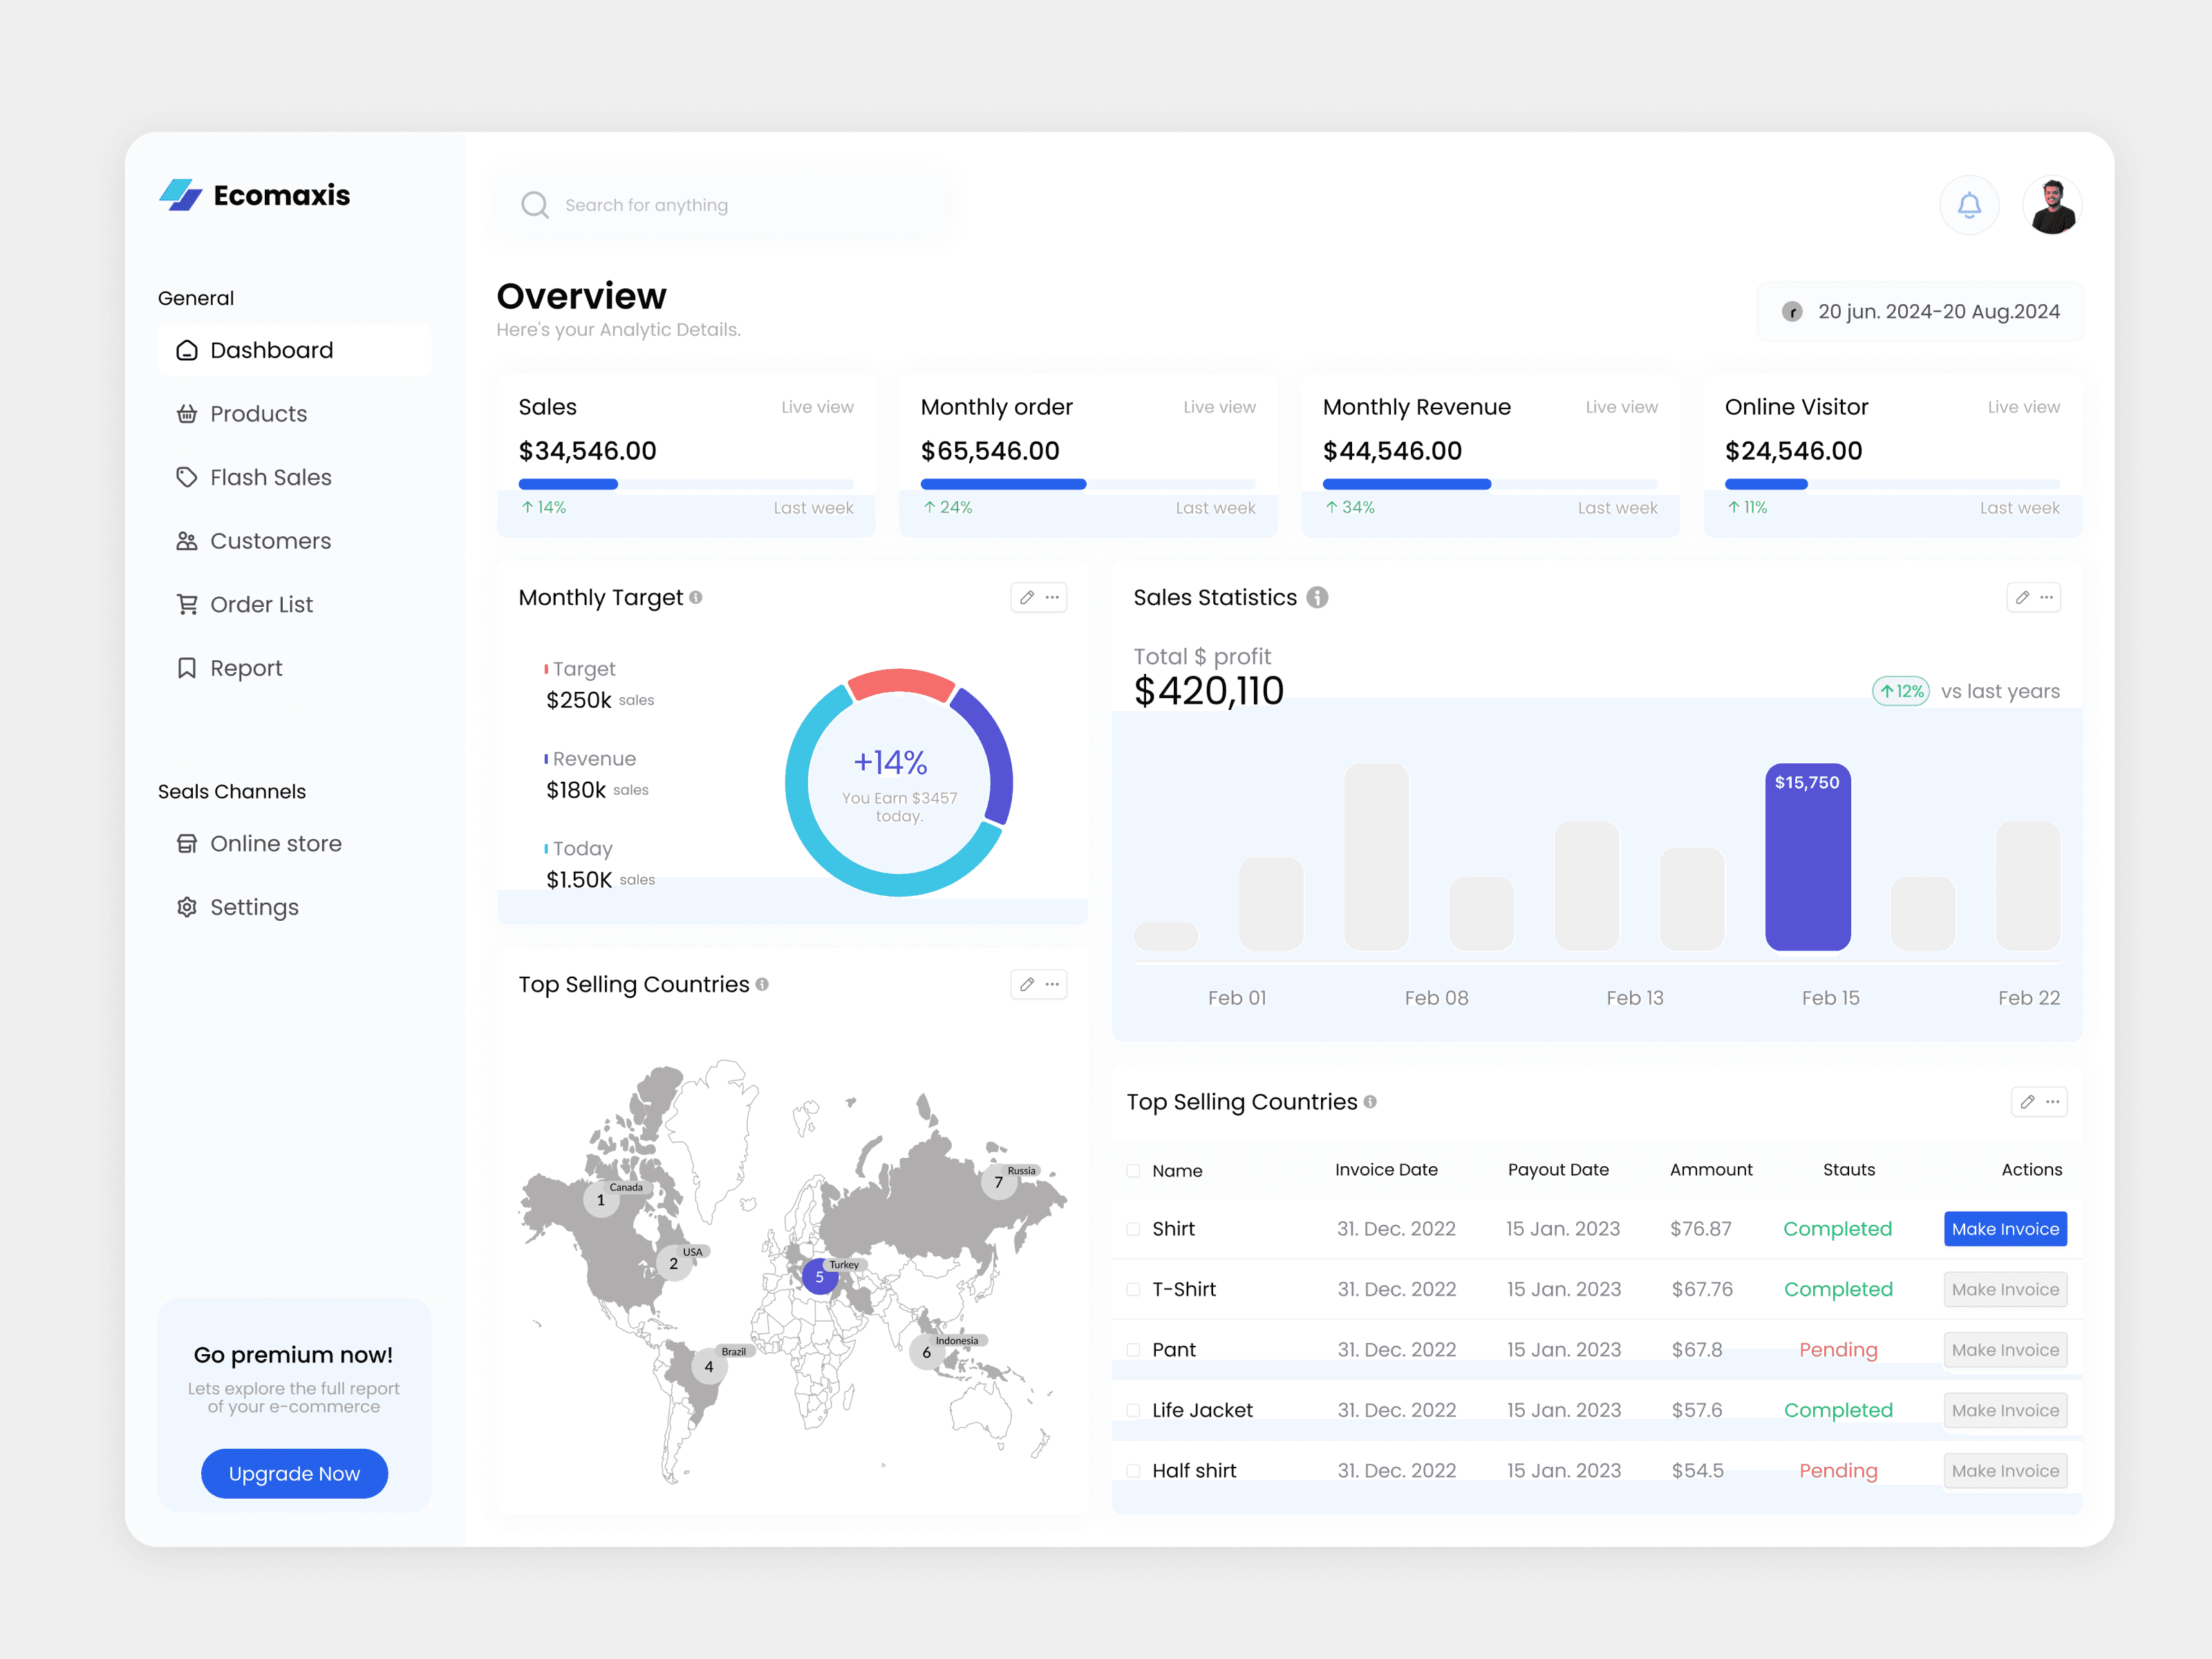Click the Sales Statistics info icon
Screen dimensions: 2212x1659
click(x=1317, y=597)
